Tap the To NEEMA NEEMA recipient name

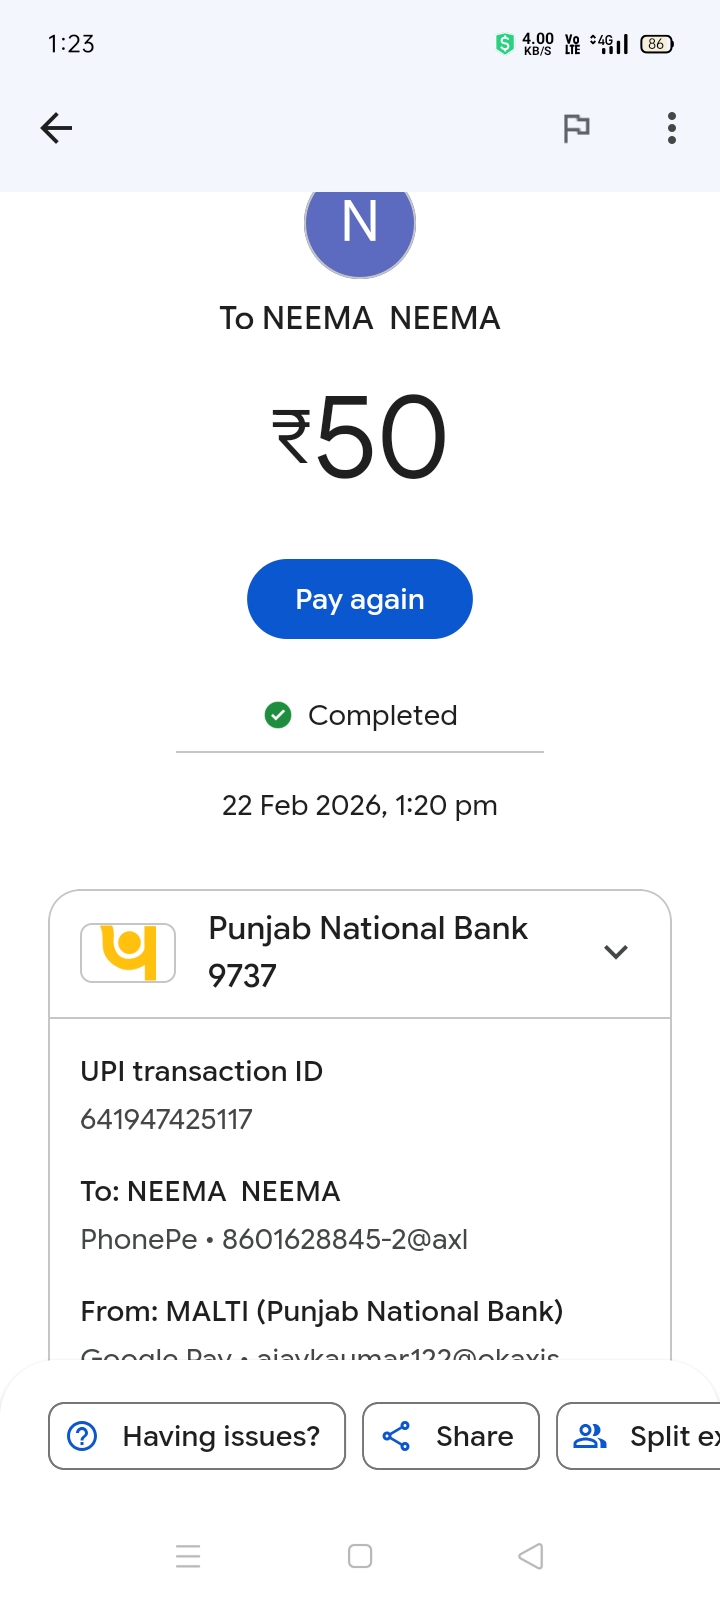(360, 318)
